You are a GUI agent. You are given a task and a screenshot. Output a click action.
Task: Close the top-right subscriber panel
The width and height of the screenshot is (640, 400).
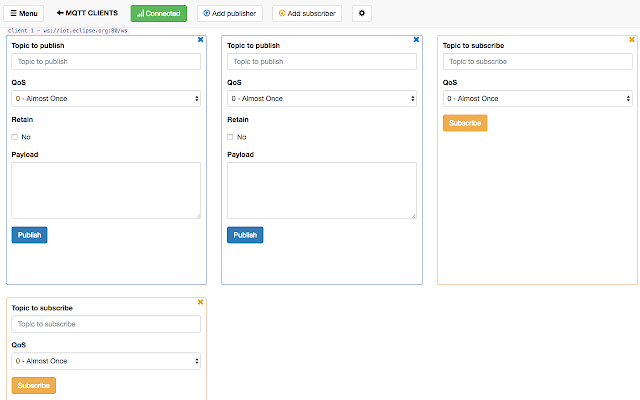point(632,40)
